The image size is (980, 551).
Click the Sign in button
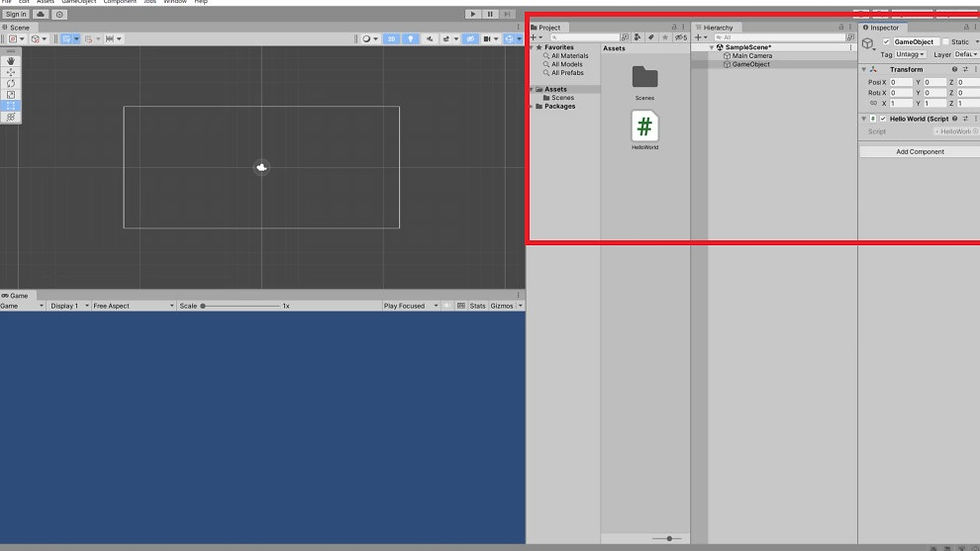click(16, 14)
